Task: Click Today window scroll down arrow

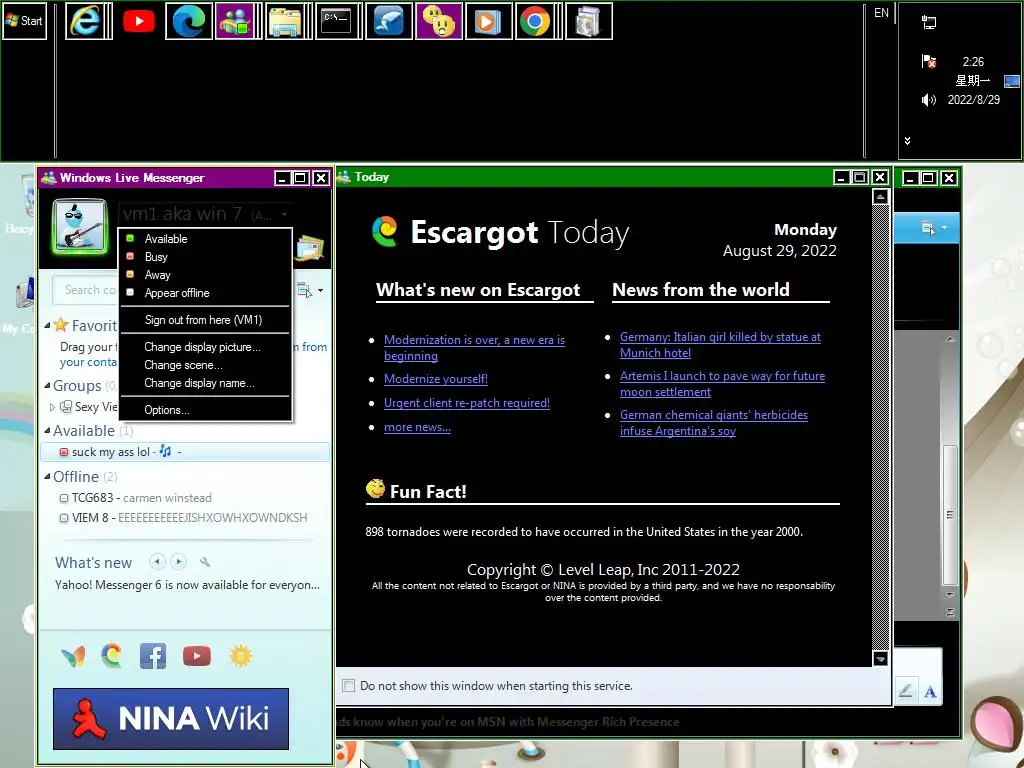Action: 880,659
